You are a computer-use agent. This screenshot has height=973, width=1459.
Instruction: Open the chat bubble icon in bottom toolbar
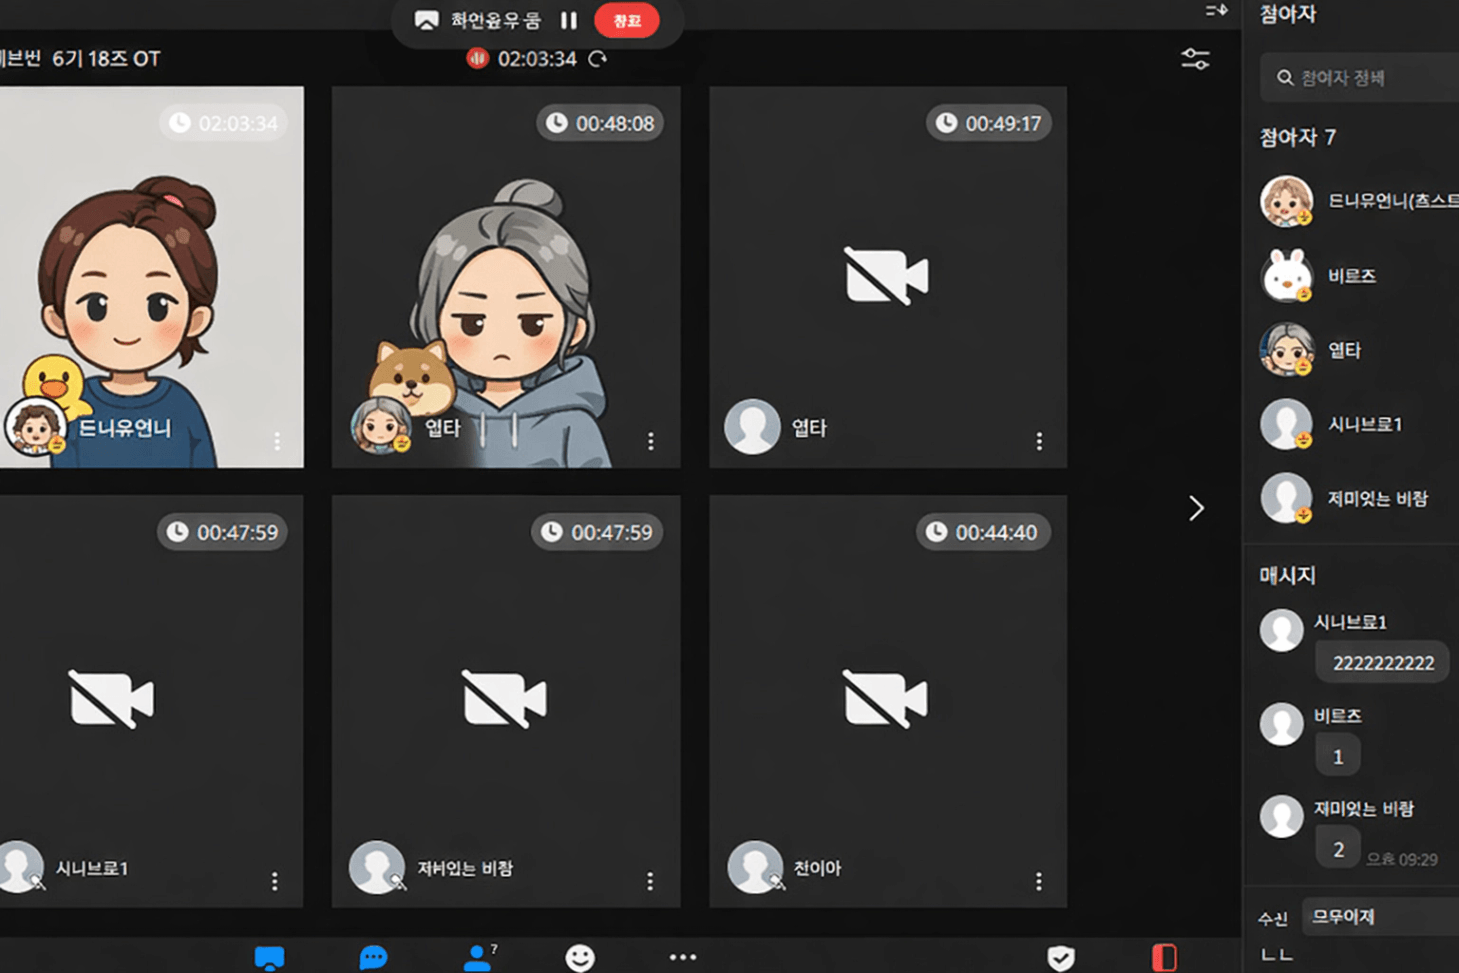[373, 958]
